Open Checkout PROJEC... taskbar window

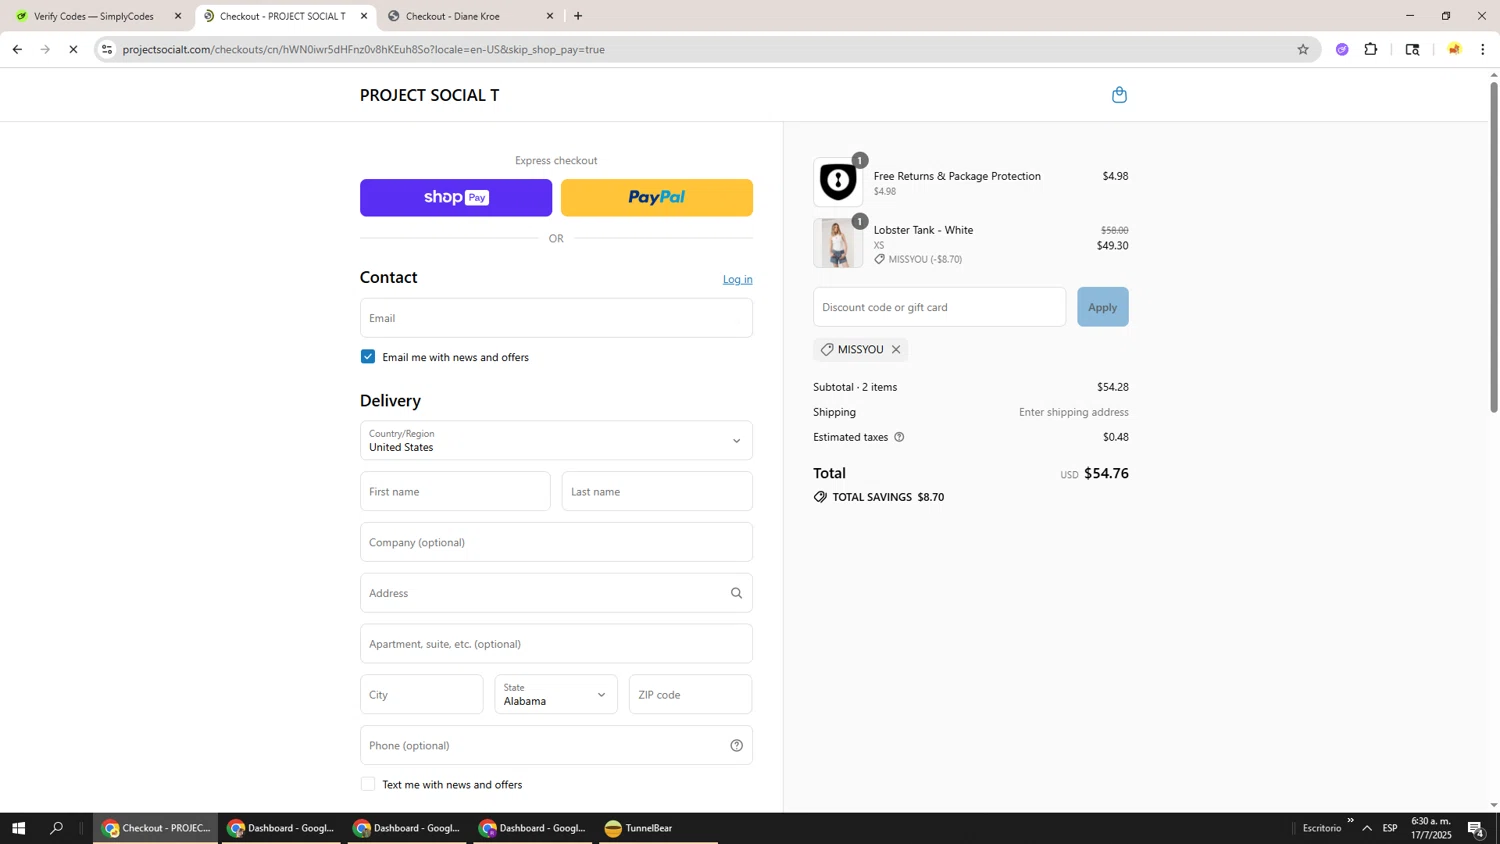tap(156, 828)
